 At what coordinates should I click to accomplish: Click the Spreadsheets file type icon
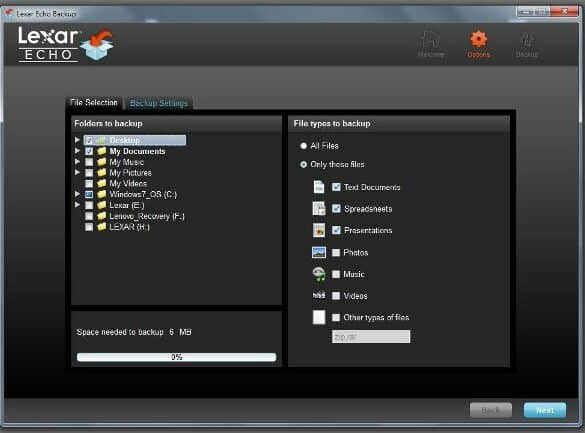319,208
